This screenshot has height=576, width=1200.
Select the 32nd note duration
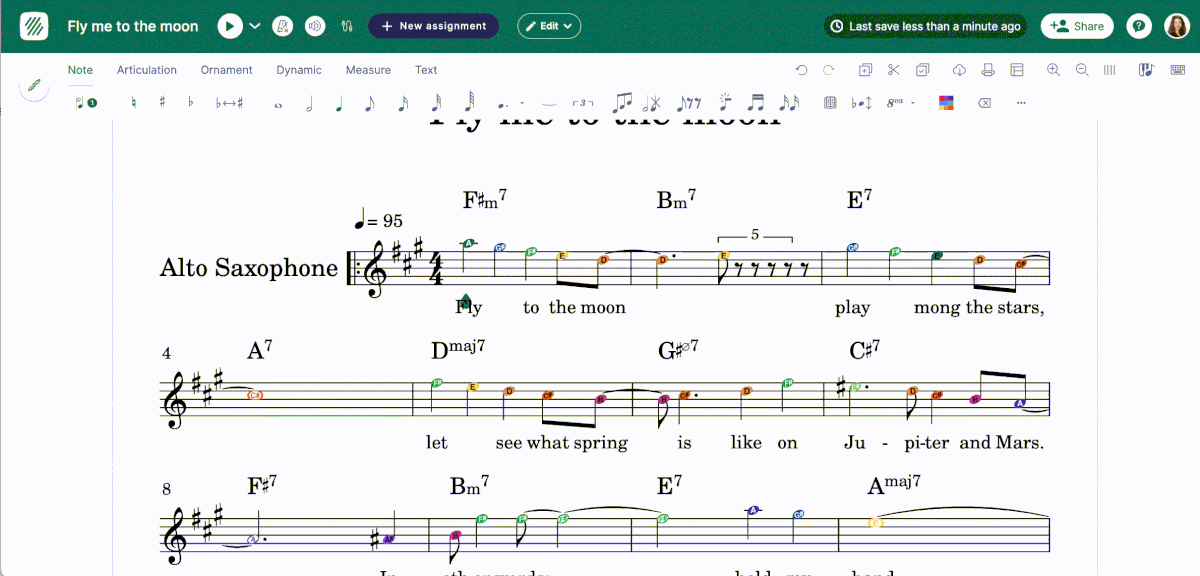point(436,103)
